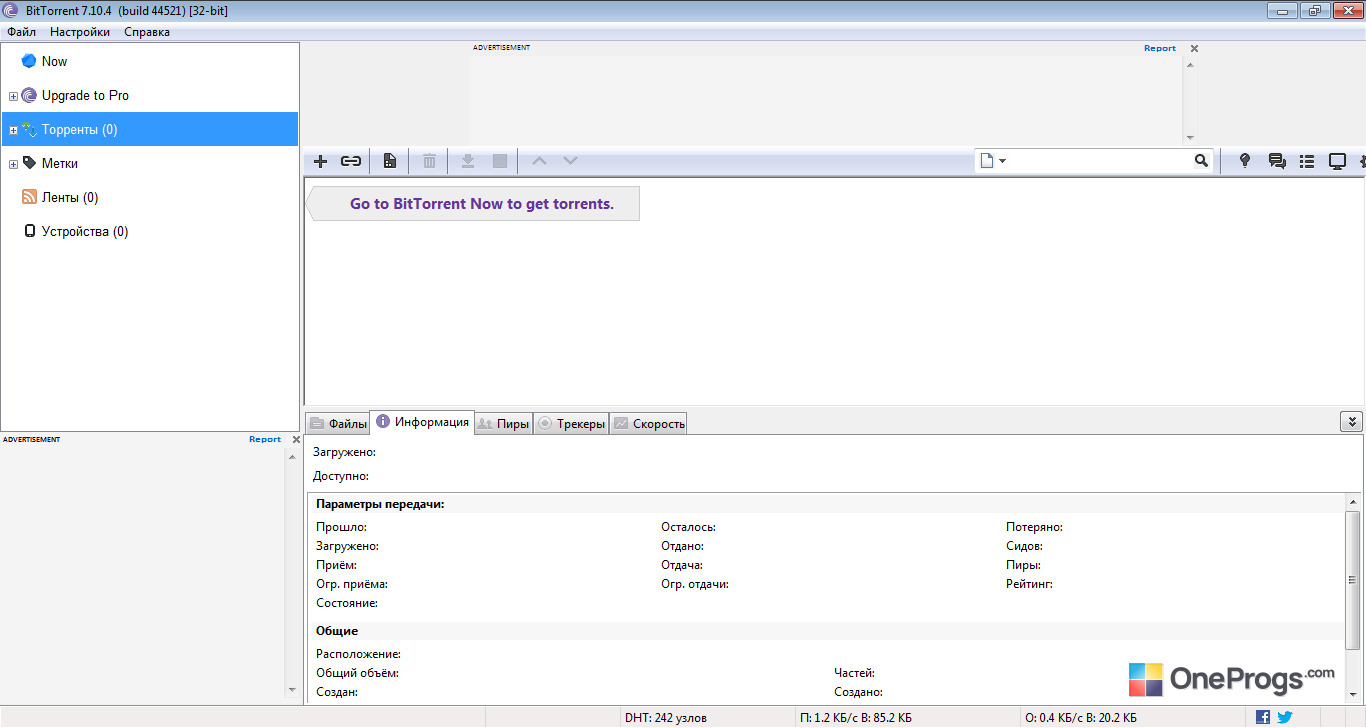
Task: Click the monitor toolbar icon
Action: [1337, 161]
